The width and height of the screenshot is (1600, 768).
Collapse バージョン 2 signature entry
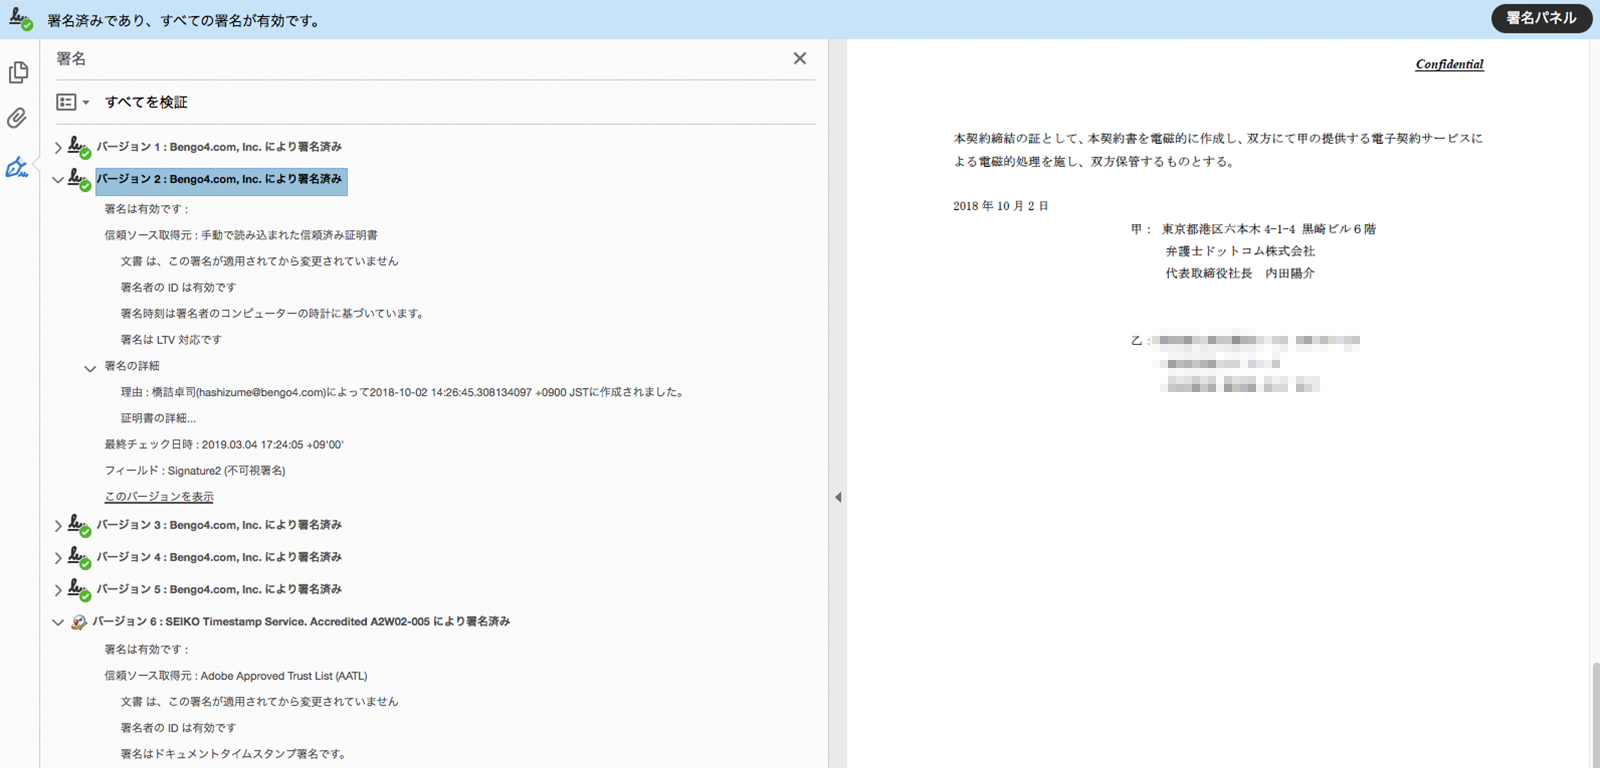pyautogui.click(x=58, y=180)
